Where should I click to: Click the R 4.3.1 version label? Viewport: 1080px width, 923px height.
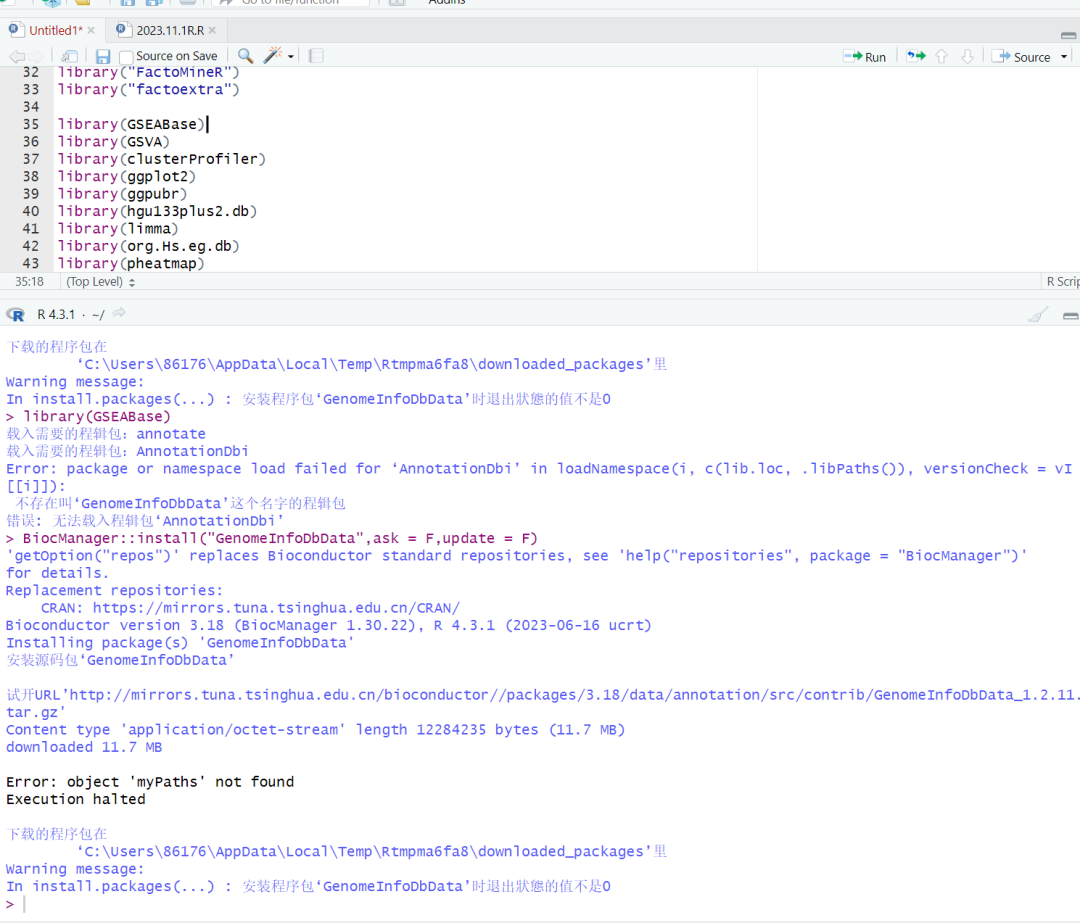[56, 314]
